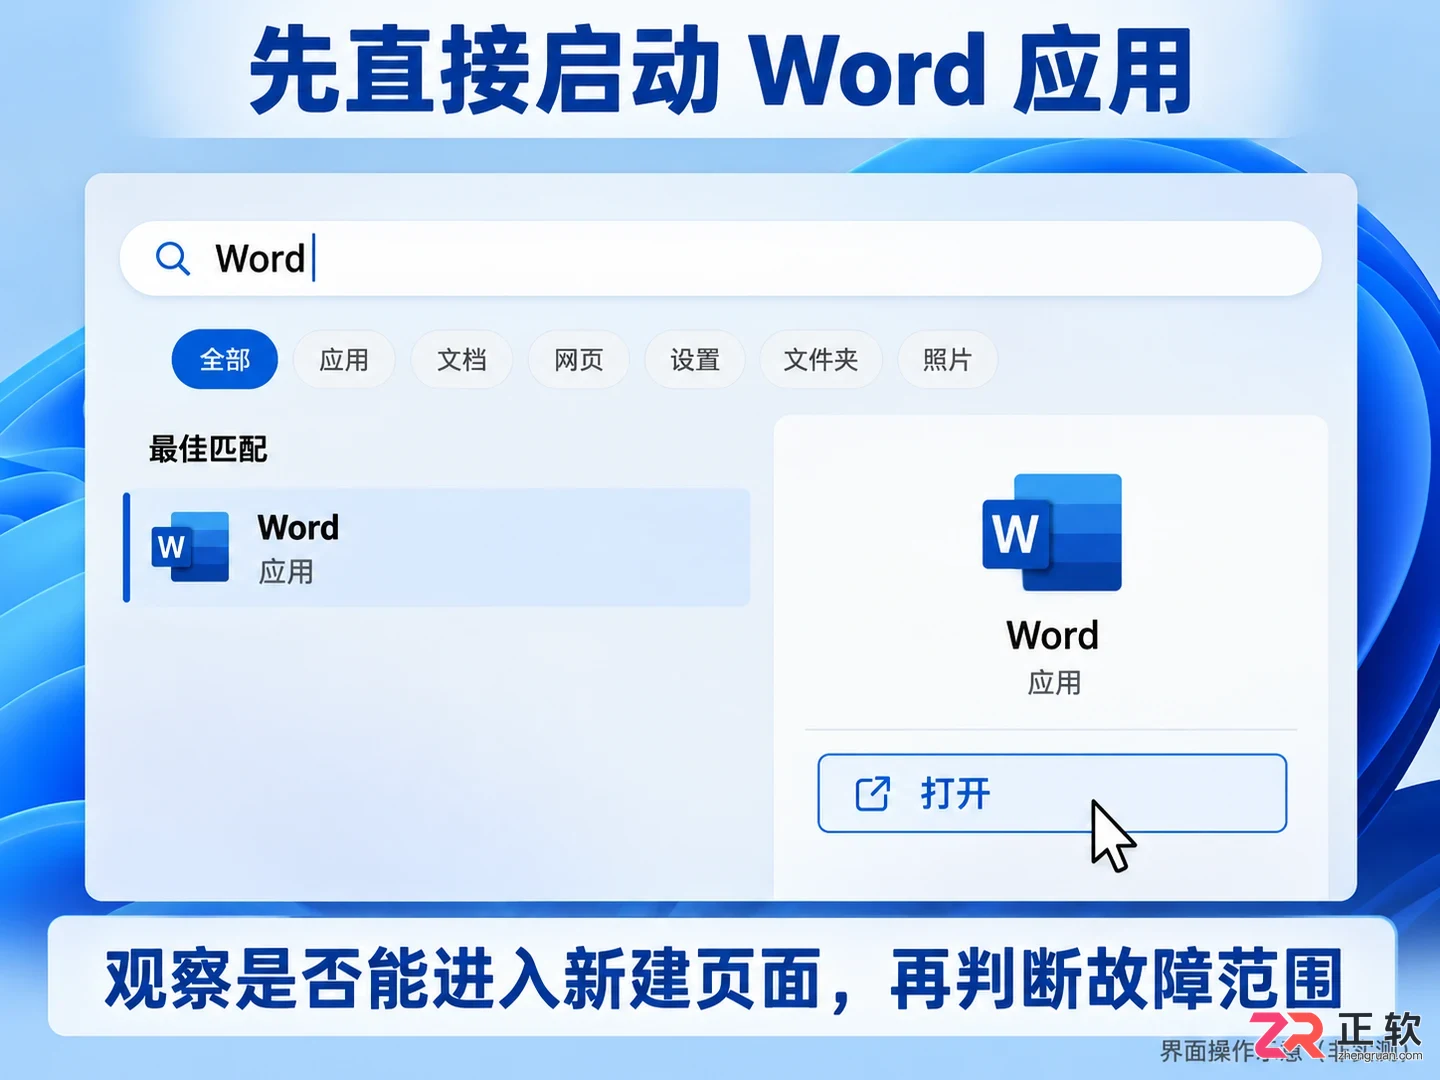
Task: Switch to the 文档 filter tab
Action: pyautogui.click(x=461, y=359)
